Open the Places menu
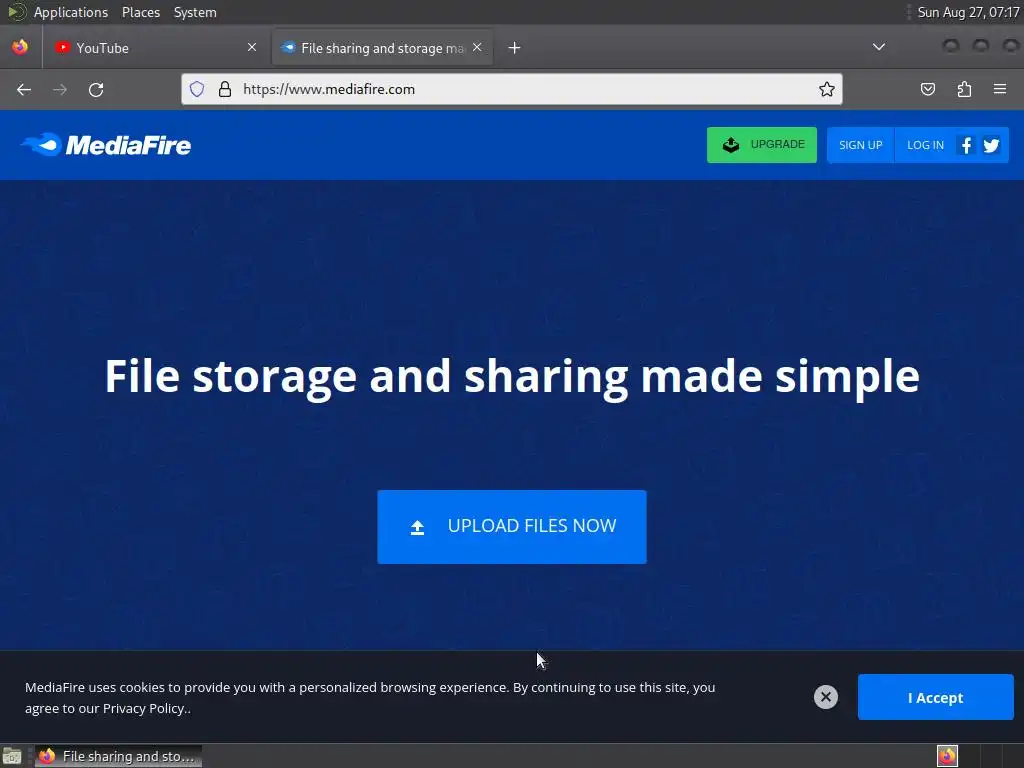 tap(140, 12)
